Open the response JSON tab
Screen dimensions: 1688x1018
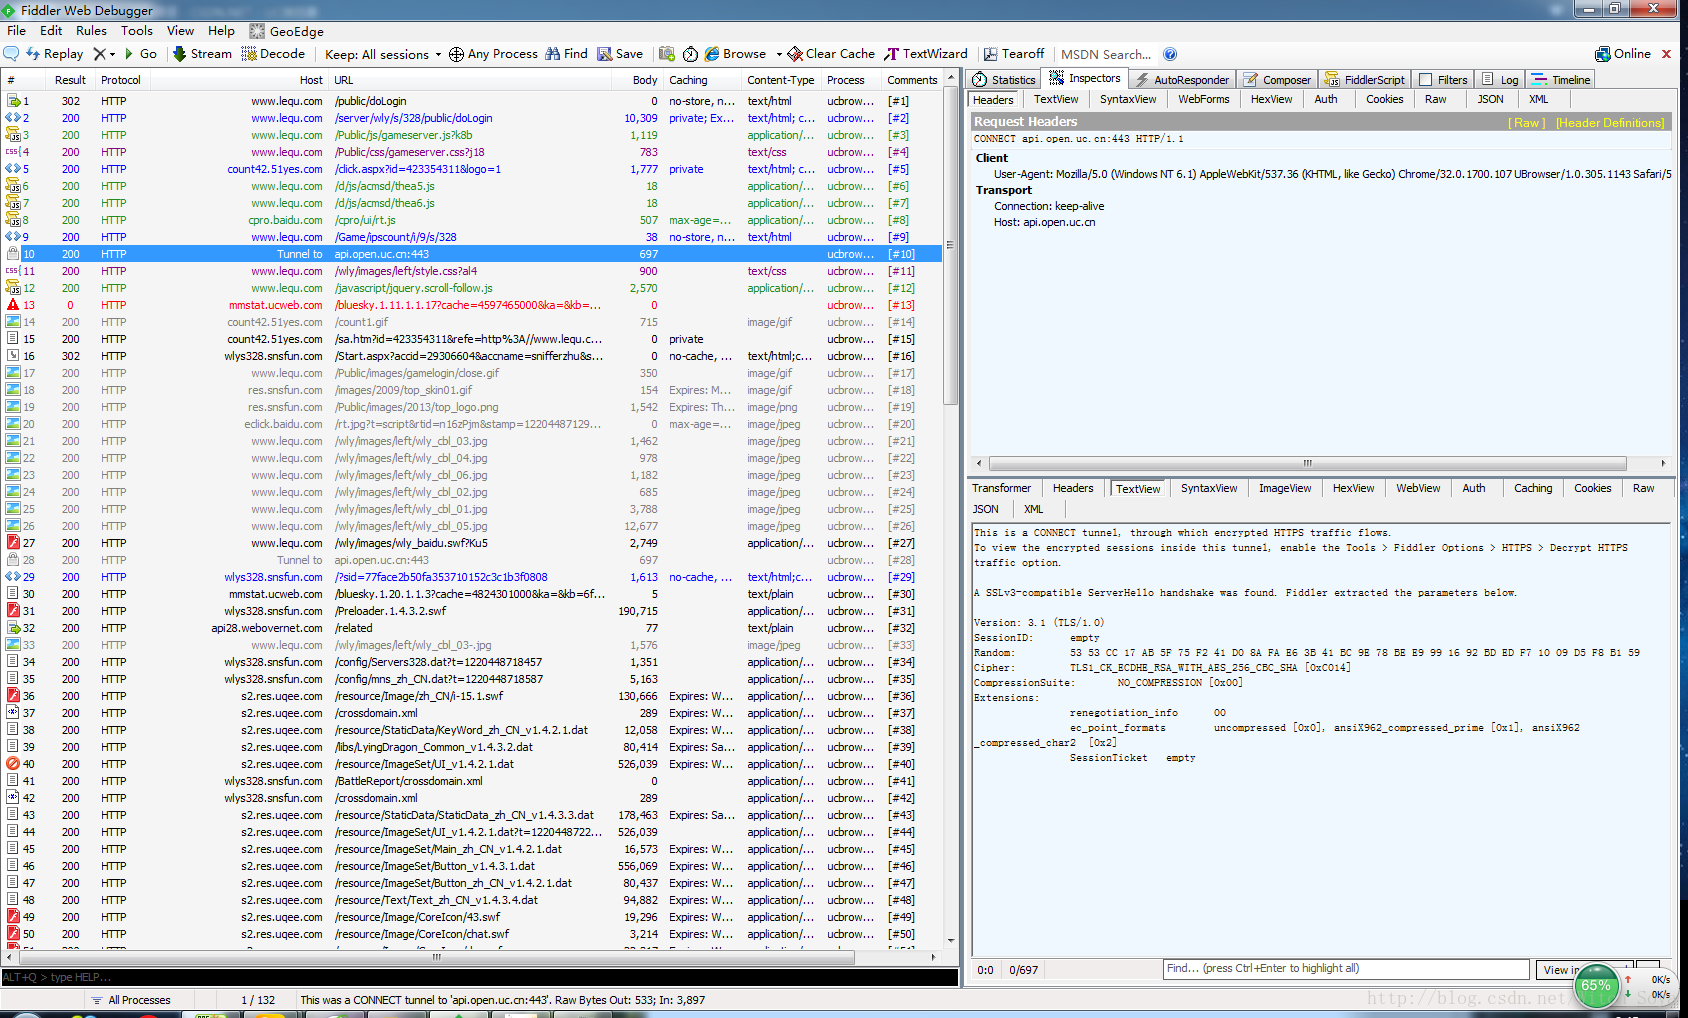coord(986,509)
